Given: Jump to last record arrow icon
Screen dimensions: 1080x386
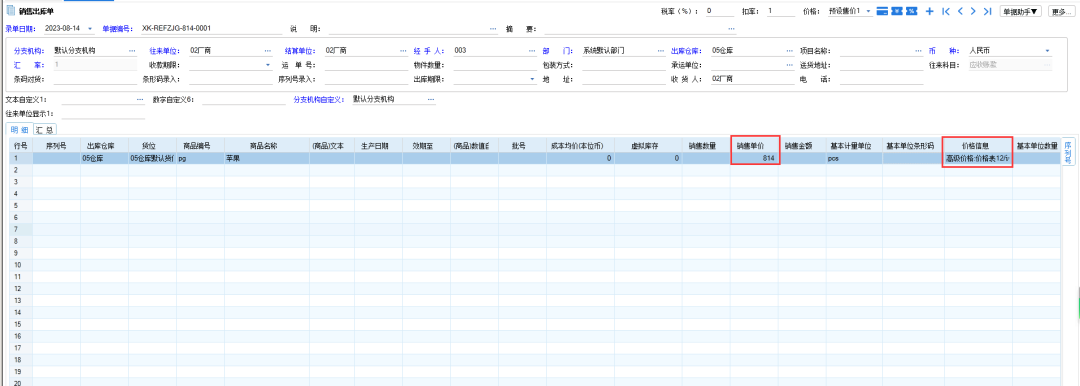Looking at the screenshot, I should [x=987, y=11].
